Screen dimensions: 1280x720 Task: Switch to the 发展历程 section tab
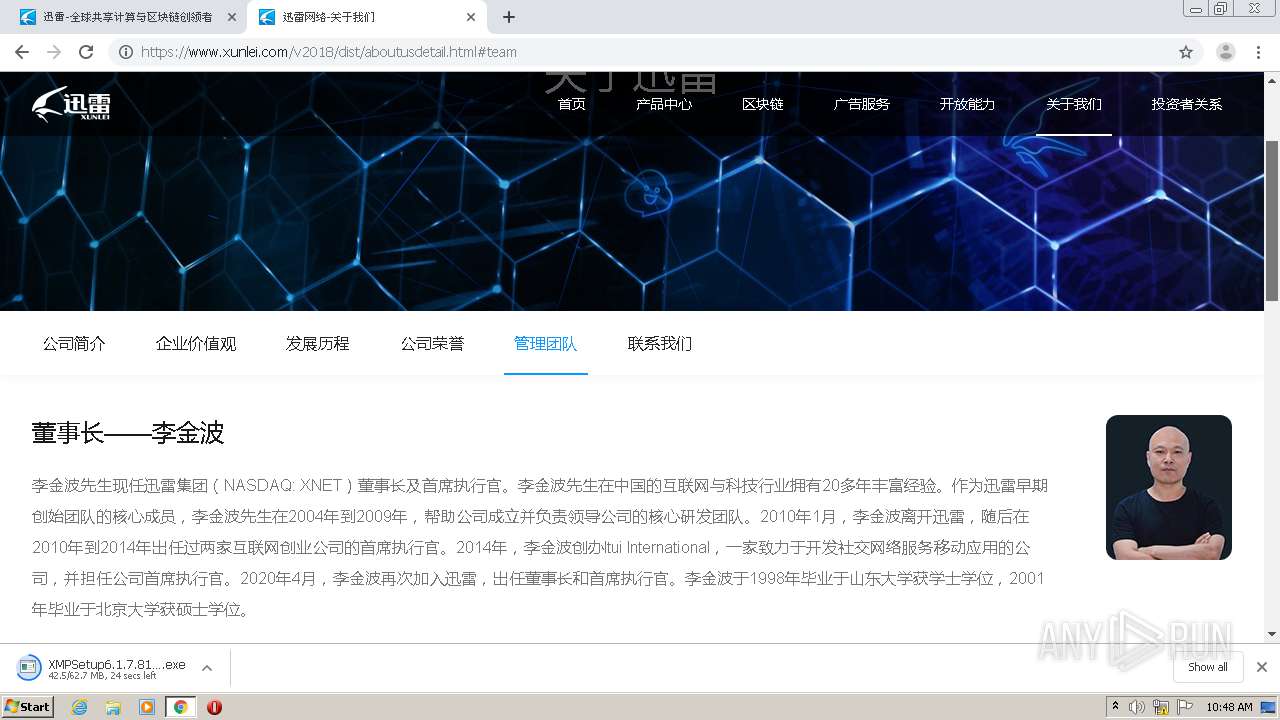pos(318,344)
